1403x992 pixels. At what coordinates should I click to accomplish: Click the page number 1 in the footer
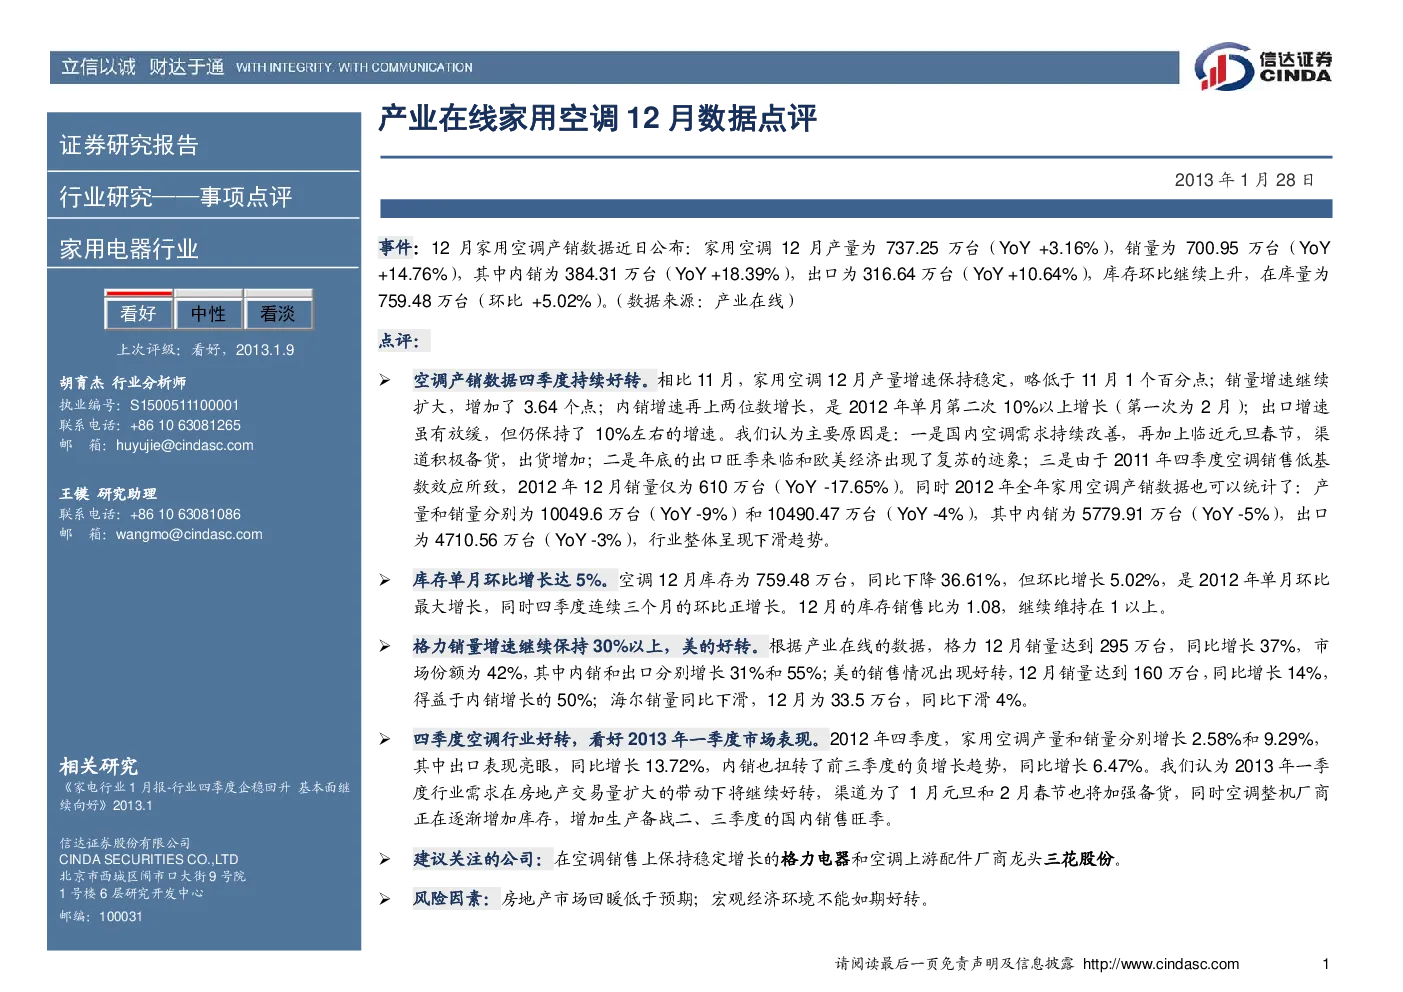tap(1326, 964)
